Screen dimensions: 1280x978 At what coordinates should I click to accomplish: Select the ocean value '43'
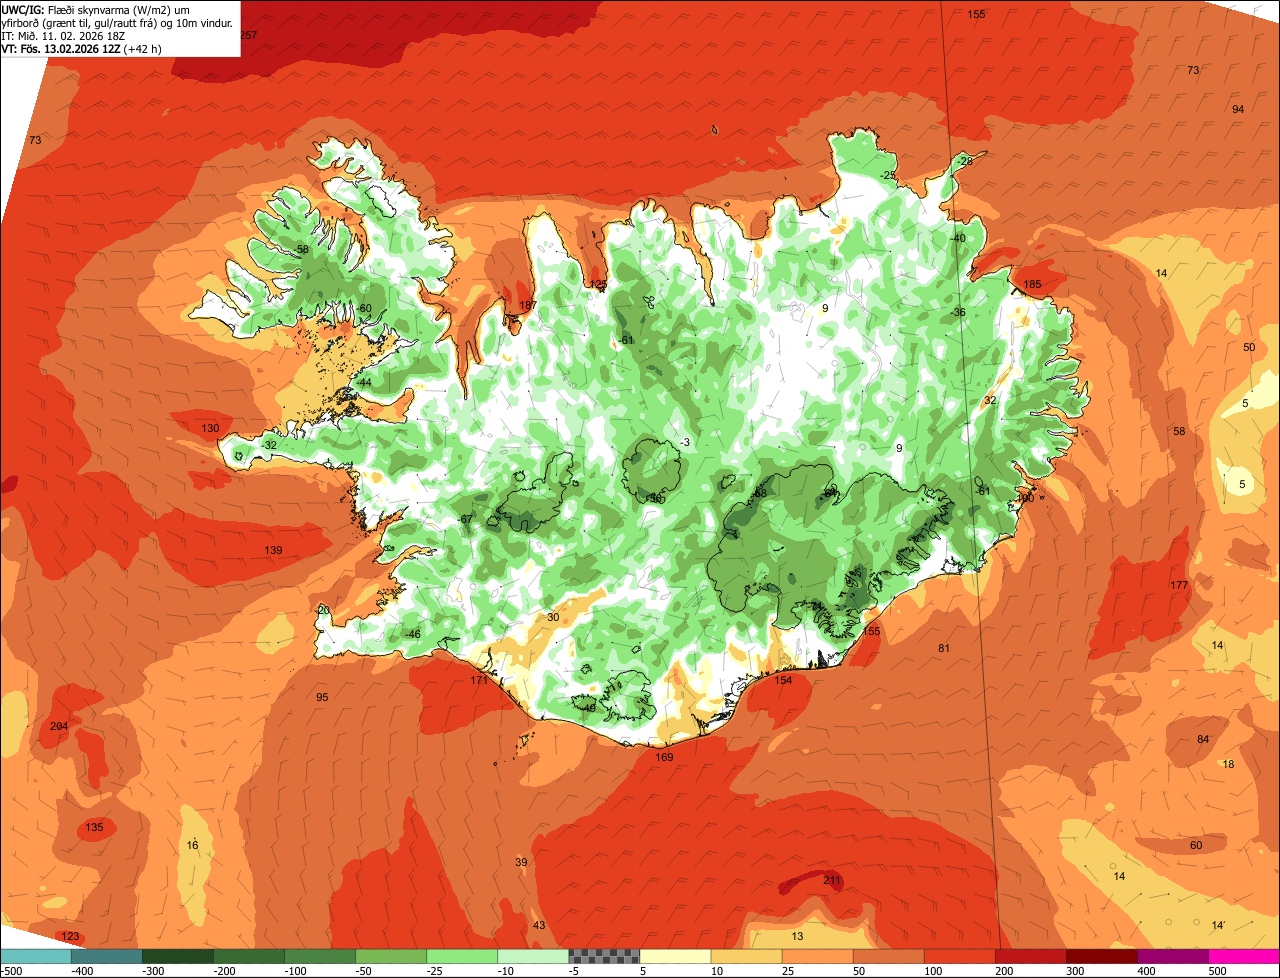pos(539,925)
